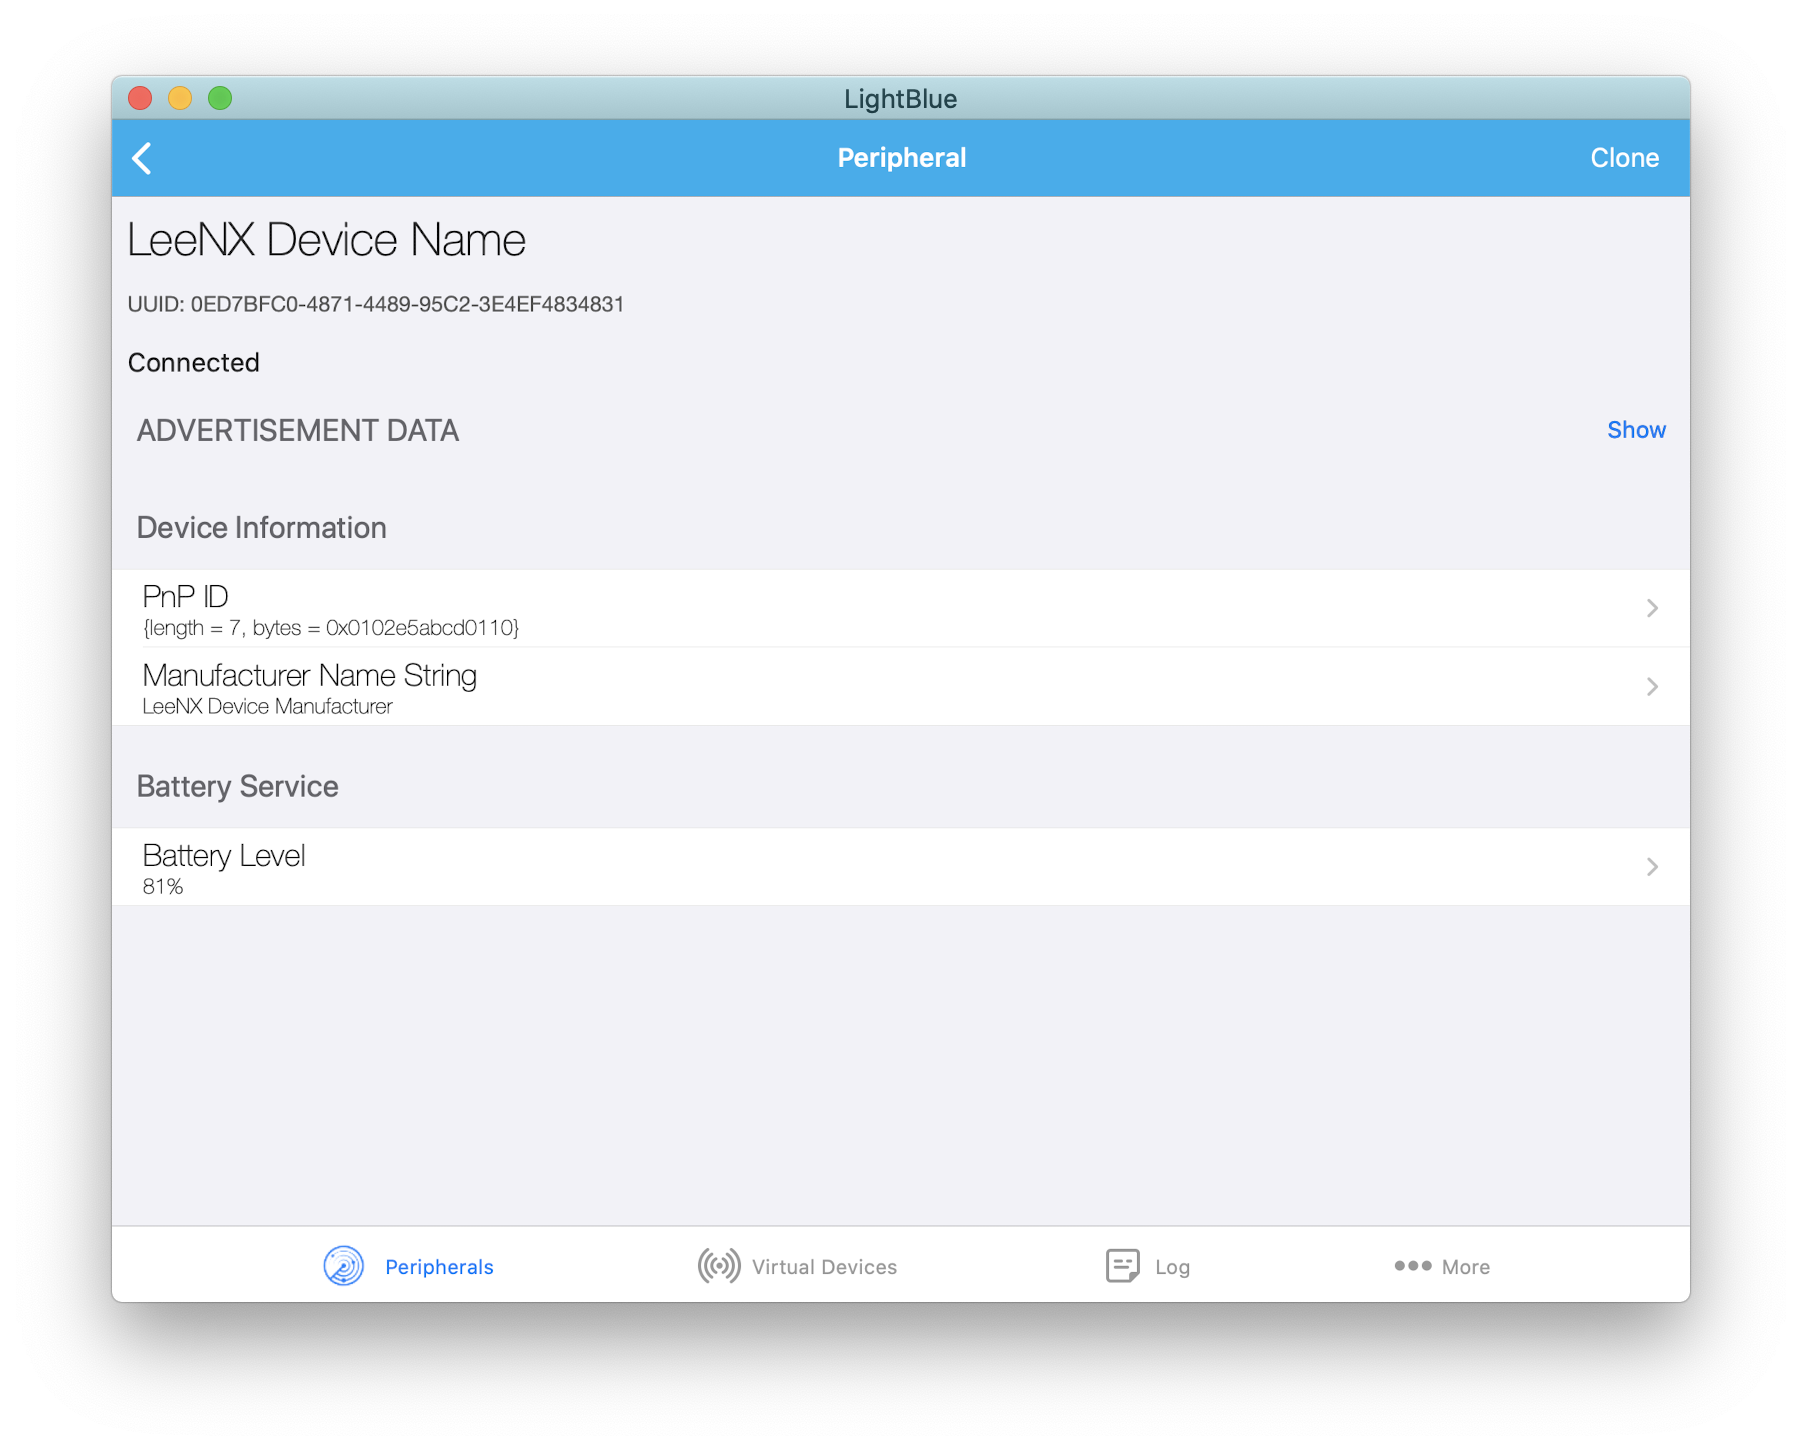Click the fingerprint-style Peripherals icon

(343, 1265)
